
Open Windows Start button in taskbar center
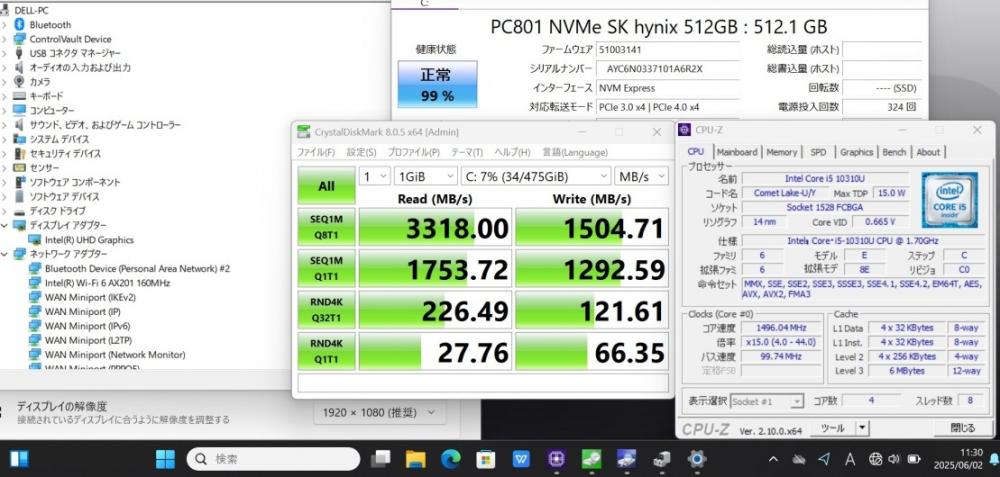point(165,459)
